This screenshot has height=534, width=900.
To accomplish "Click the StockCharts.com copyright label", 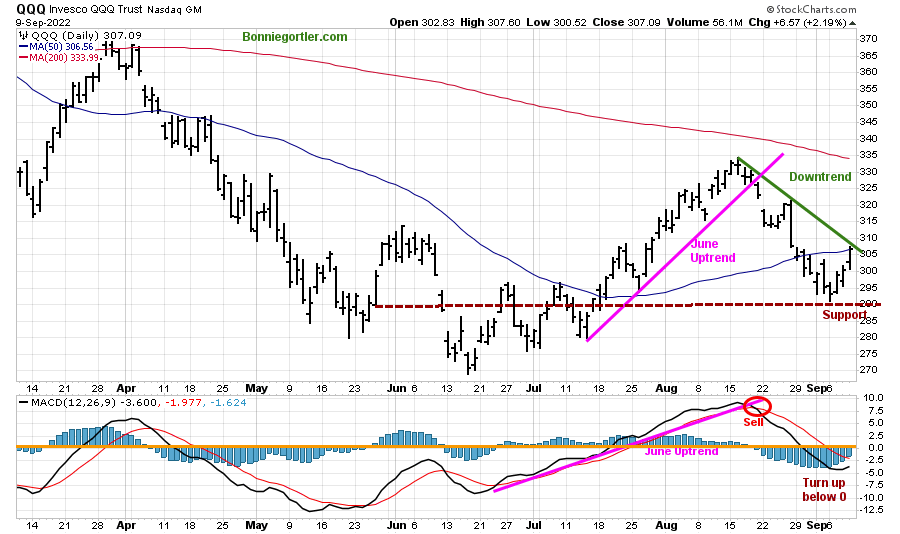I will click(811, 9).
